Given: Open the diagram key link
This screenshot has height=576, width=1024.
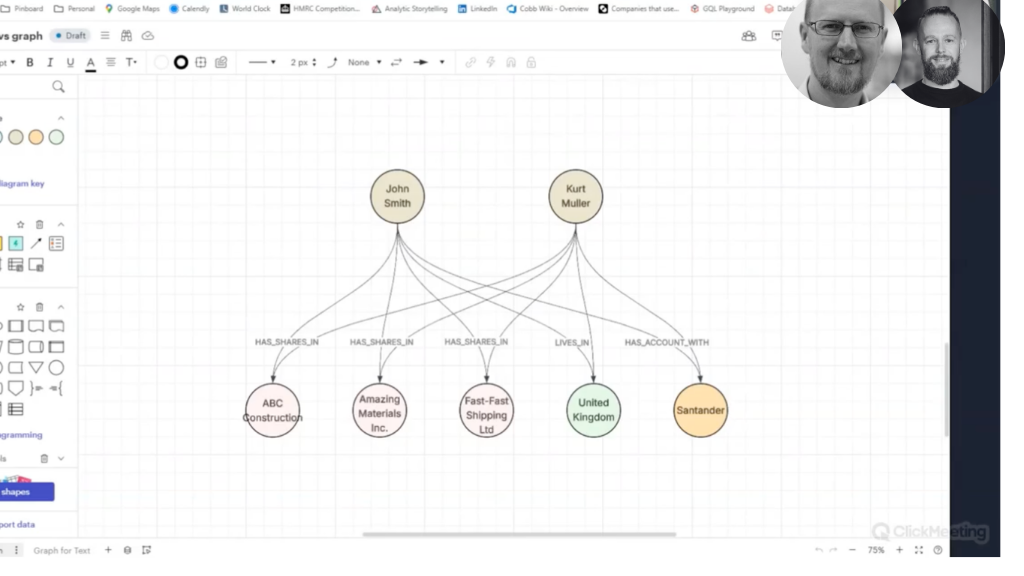Looking at the screenshot, I should point(22,184).
